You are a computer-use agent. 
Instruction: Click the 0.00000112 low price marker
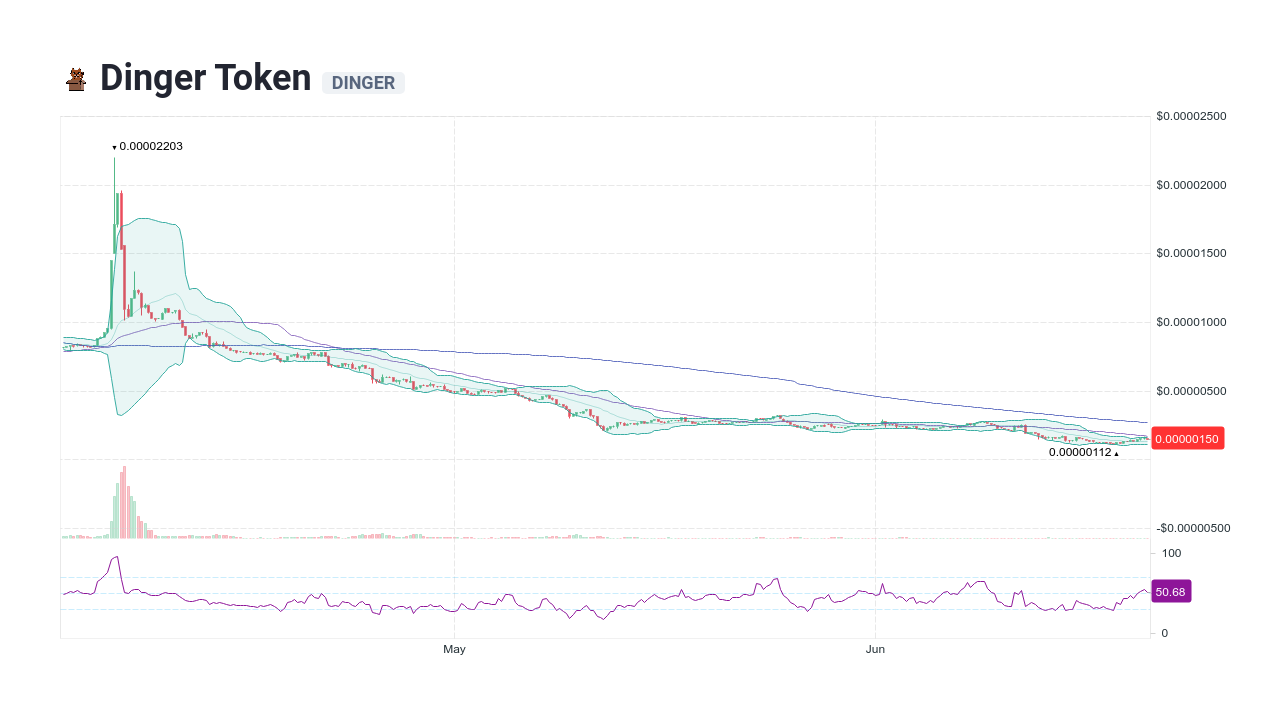pyautogui.click(x=1084, y=452)
